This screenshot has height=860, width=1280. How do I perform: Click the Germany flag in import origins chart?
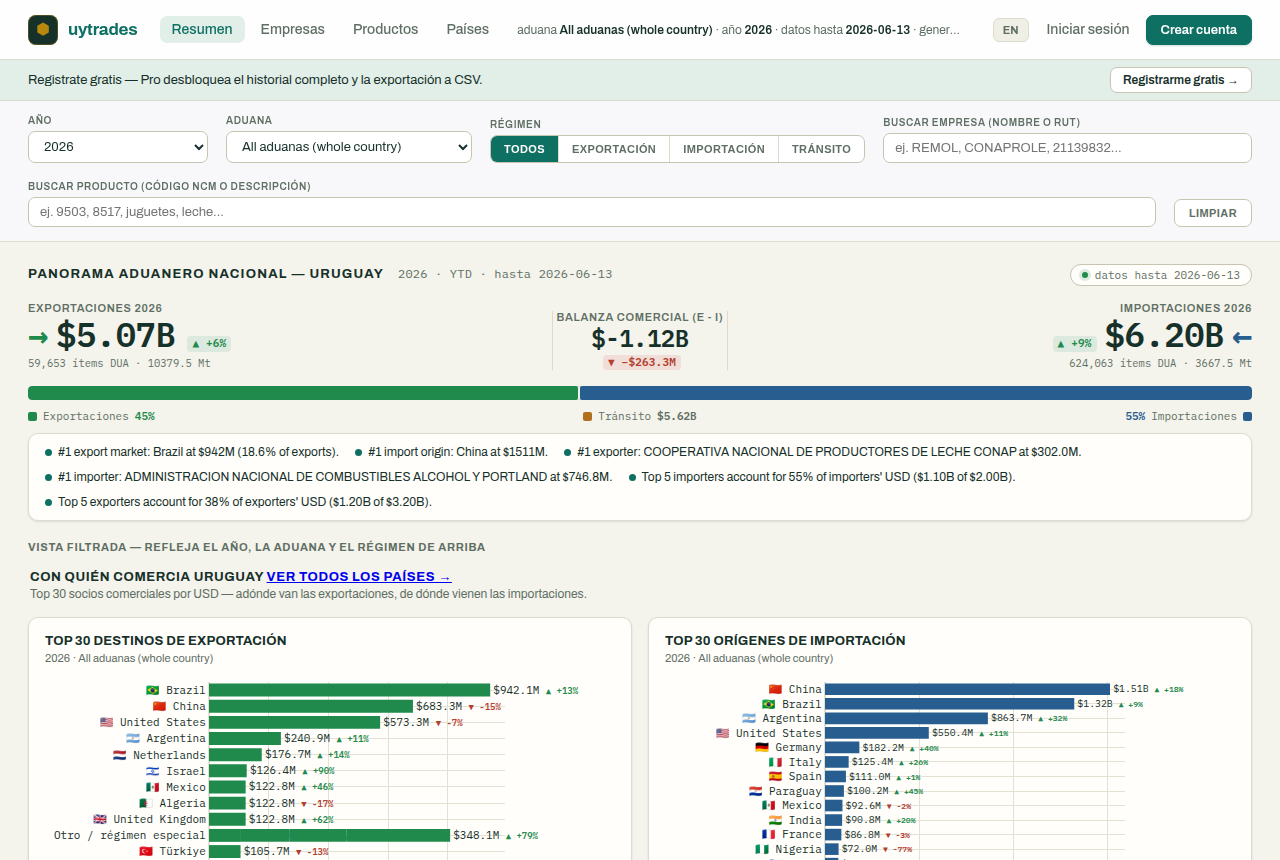point(761,747)
